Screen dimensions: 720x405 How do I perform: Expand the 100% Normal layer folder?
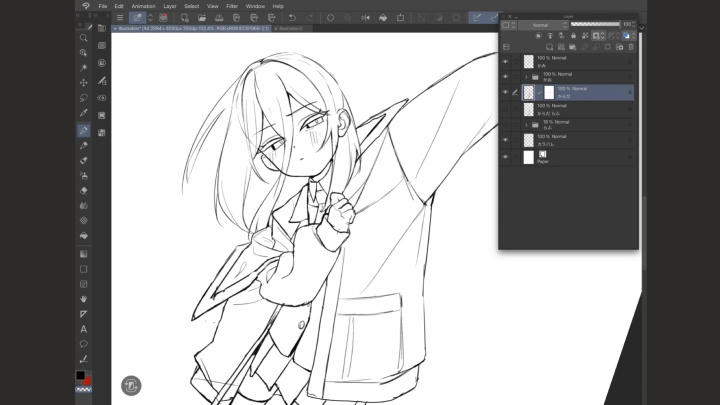[x=526, y=76]
